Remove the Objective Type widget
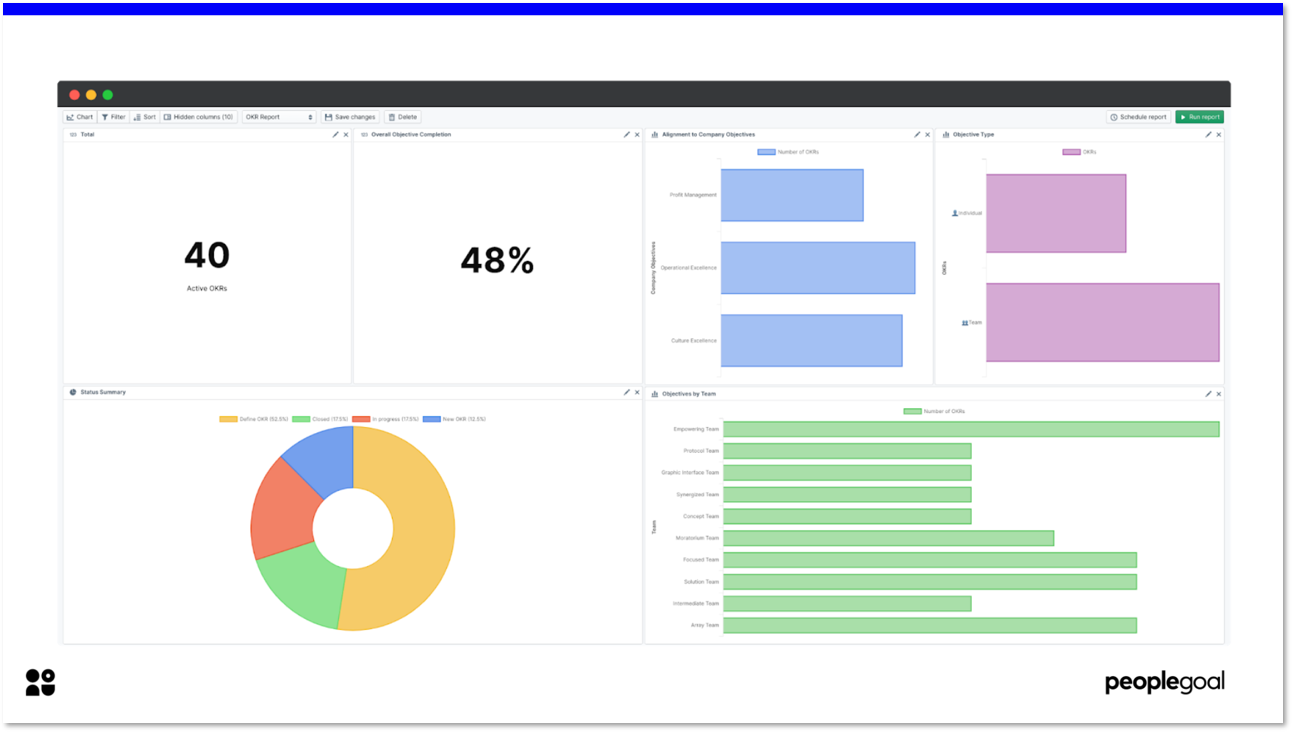1292x732 pixels. coord(1218,134)
